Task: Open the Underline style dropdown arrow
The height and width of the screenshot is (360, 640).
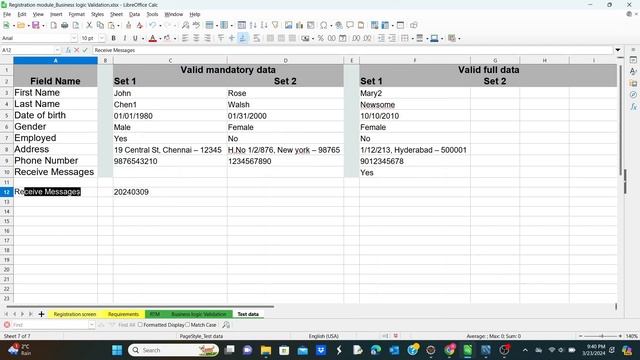Action: pos(142,38)
